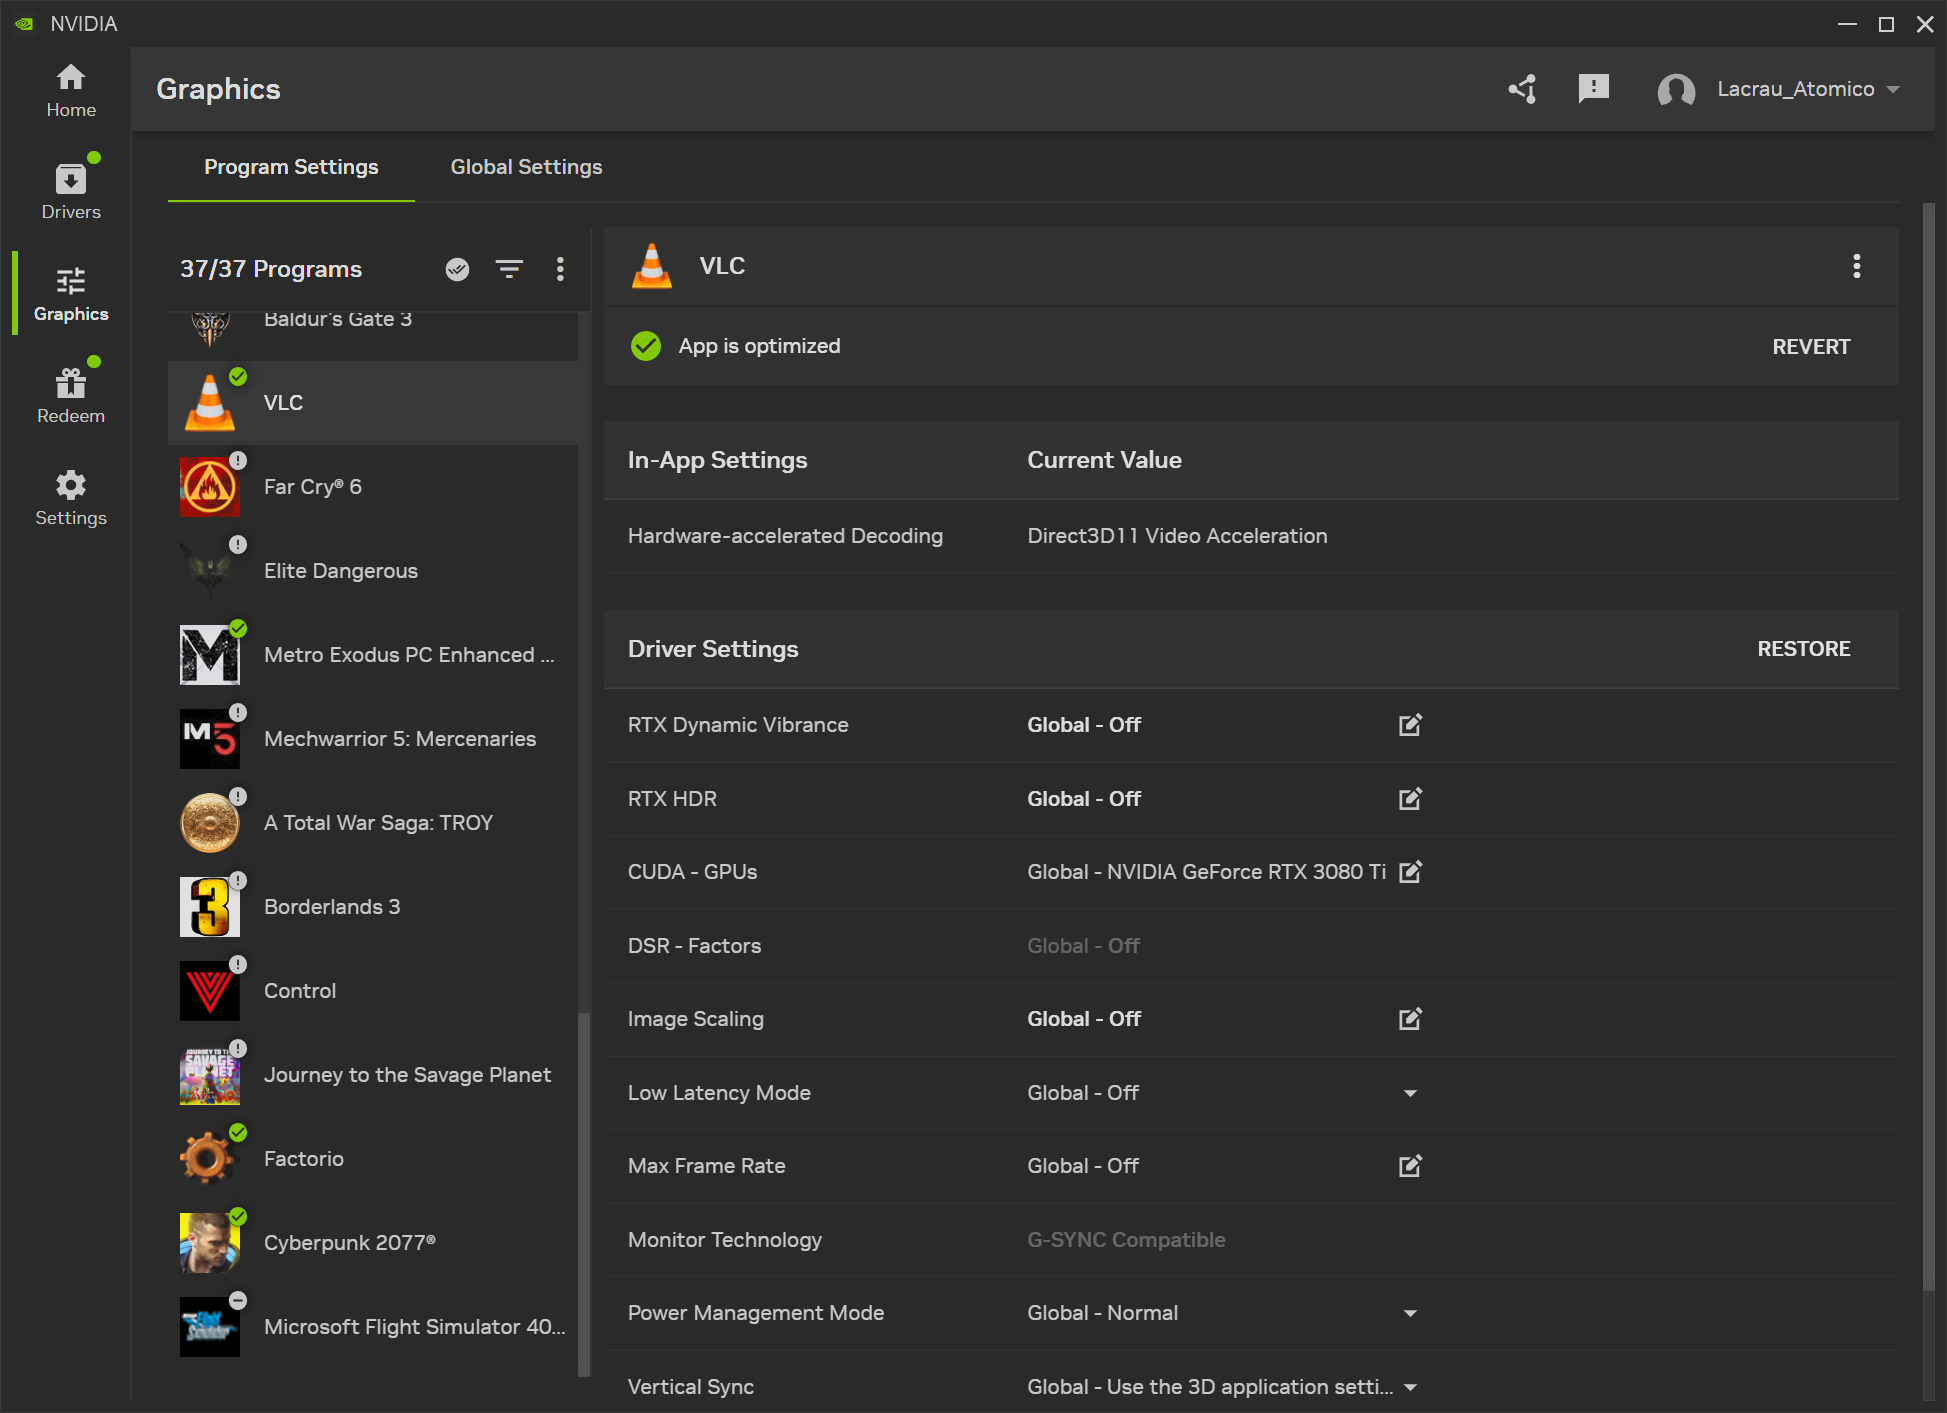
Task: Open the programs list filter icon
Action: click(509, 269)
